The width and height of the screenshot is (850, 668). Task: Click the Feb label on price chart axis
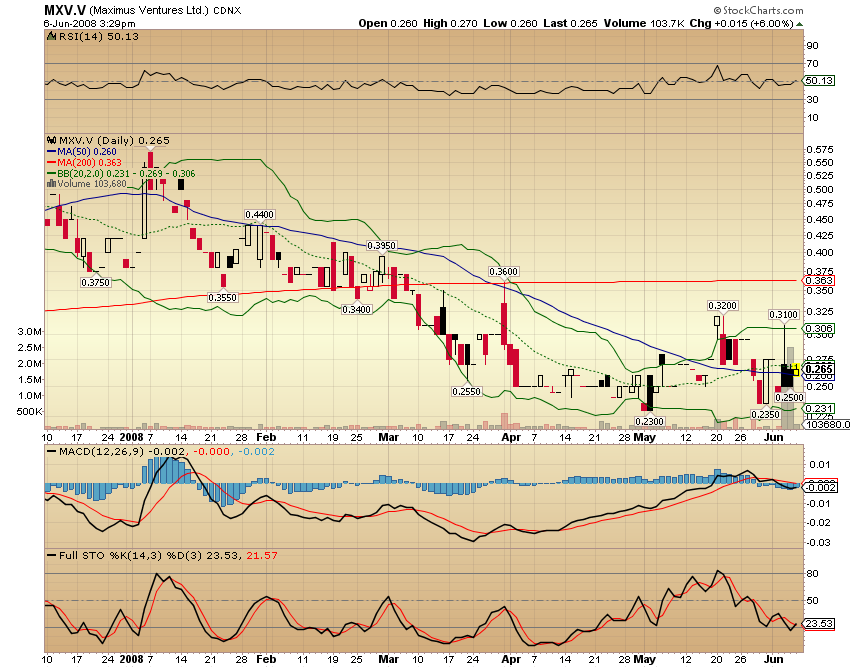(266, 437)
